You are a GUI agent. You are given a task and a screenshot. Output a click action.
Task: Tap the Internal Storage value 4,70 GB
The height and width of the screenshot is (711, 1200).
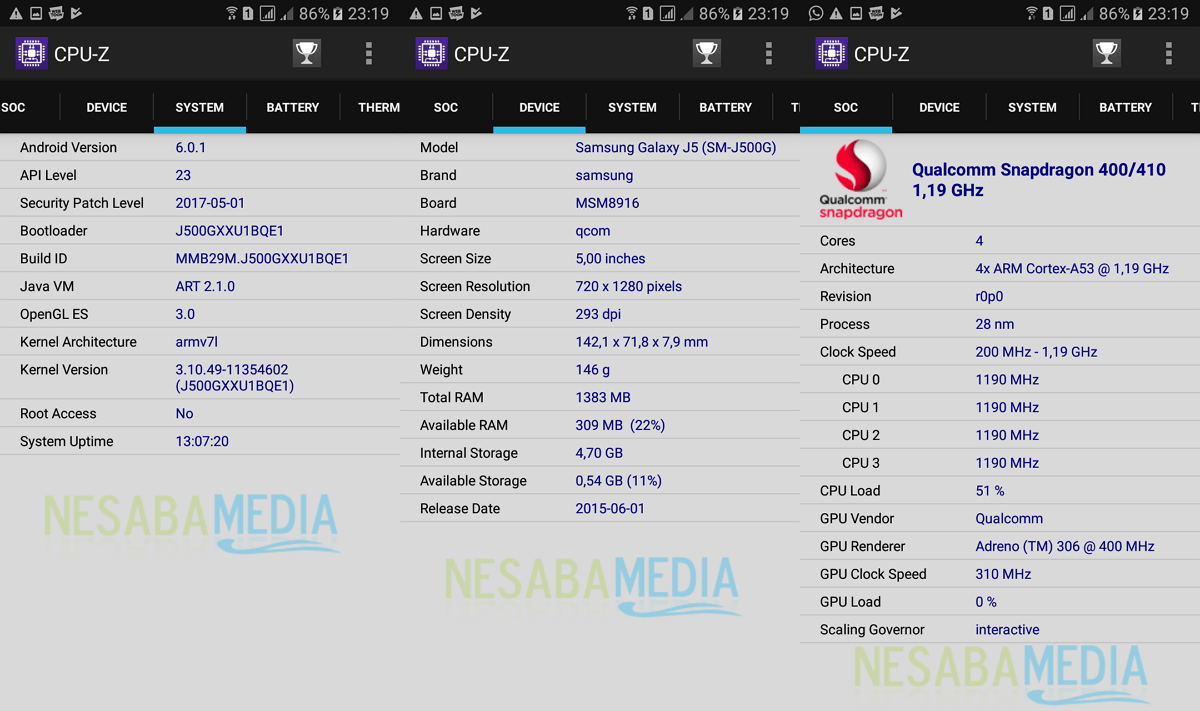[x=599, y=453]
